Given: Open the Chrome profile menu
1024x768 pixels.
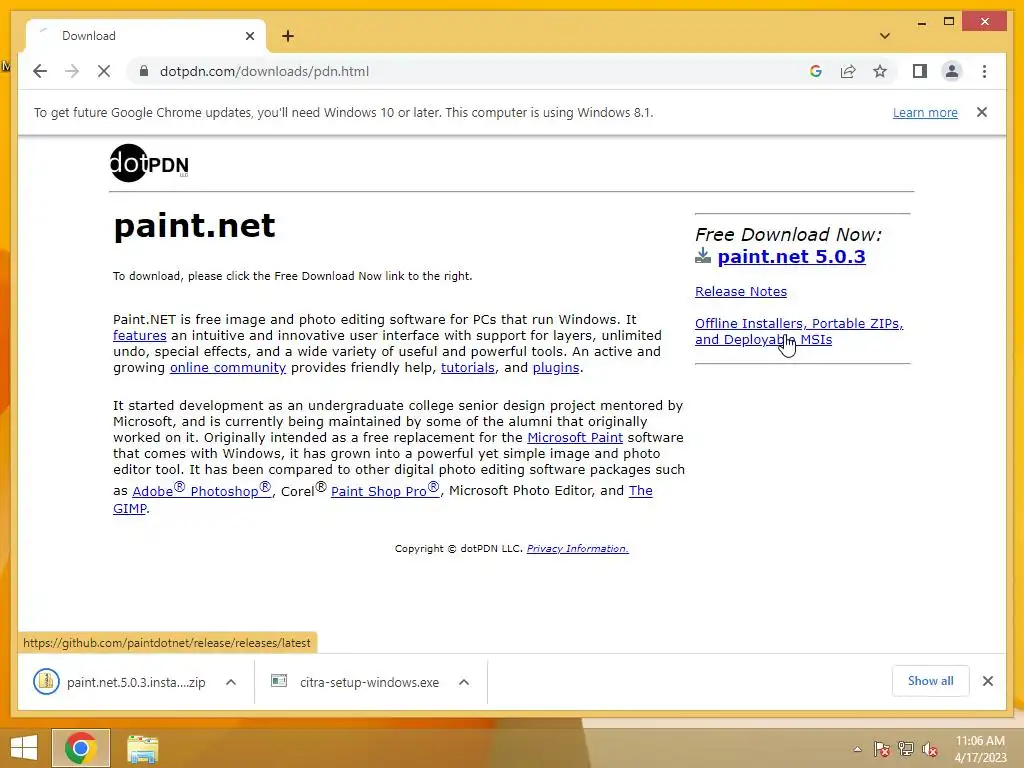Looking at the screenshot, I should (952, 71).
